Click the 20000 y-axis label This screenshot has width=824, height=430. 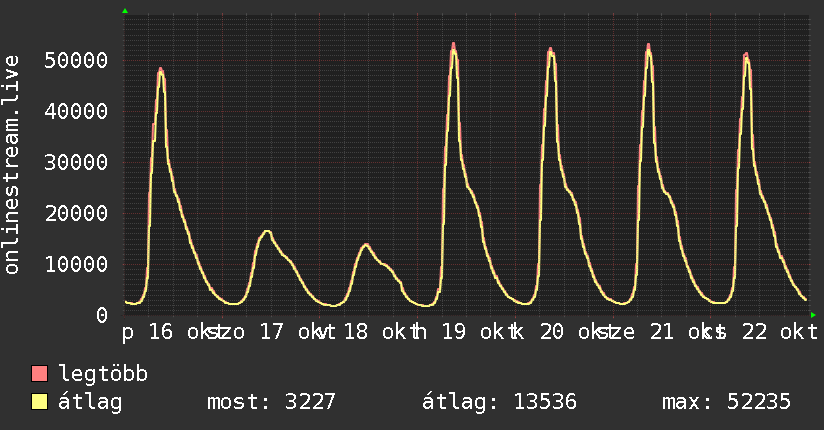[76, 213]
